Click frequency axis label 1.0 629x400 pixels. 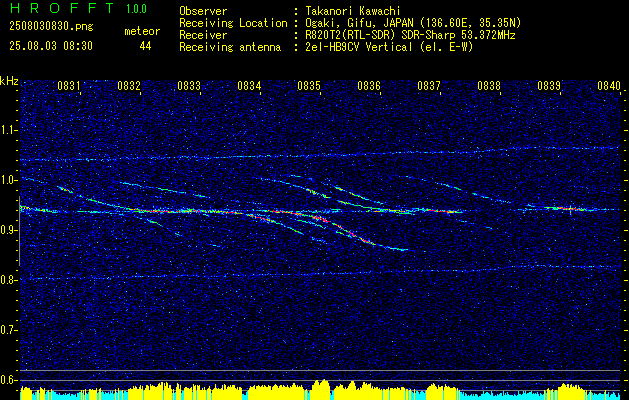[x=9, y=180]
